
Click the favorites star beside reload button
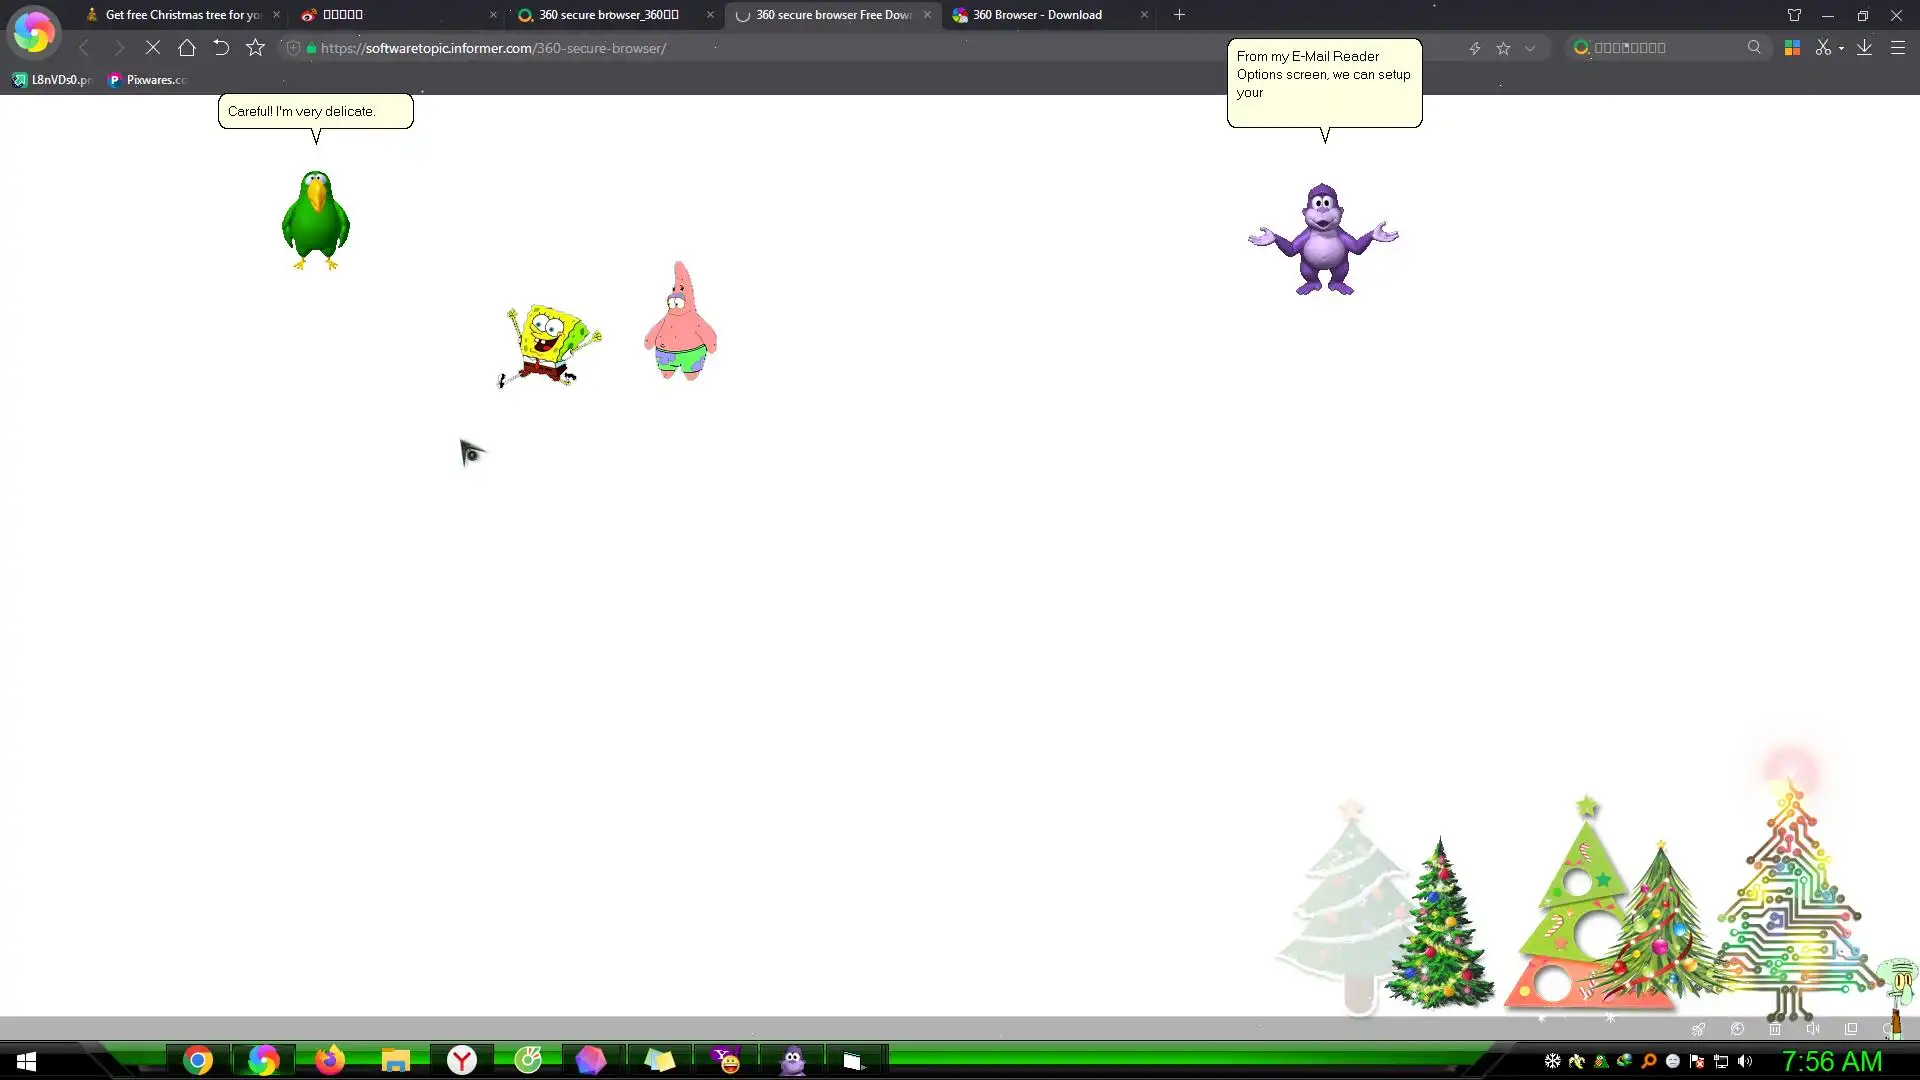(x=255, y=48)
